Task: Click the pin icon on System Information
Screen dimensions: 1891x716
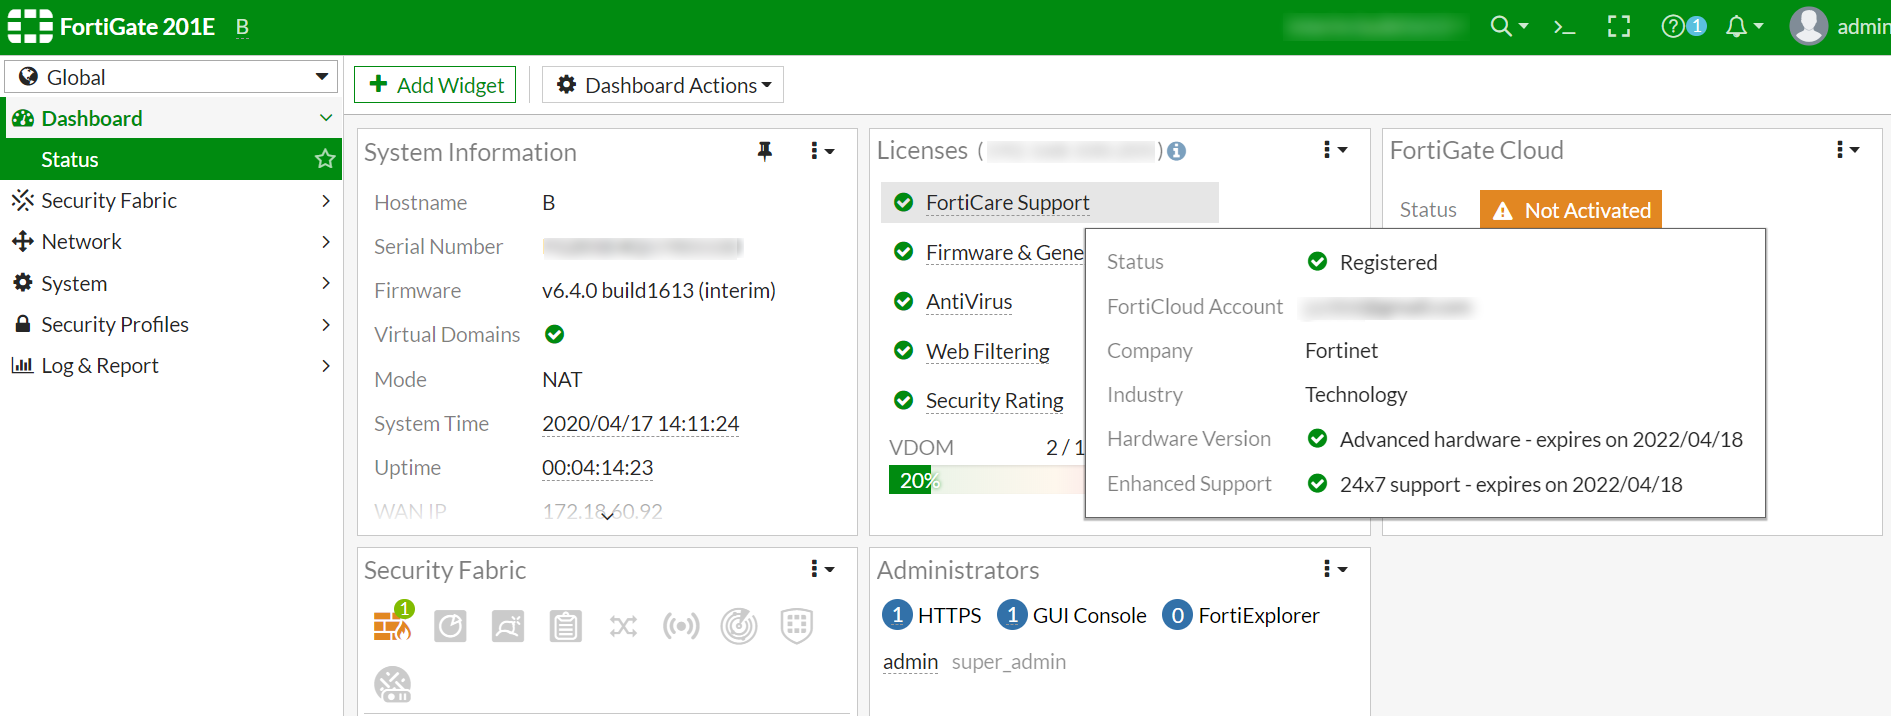Action: 765,151
